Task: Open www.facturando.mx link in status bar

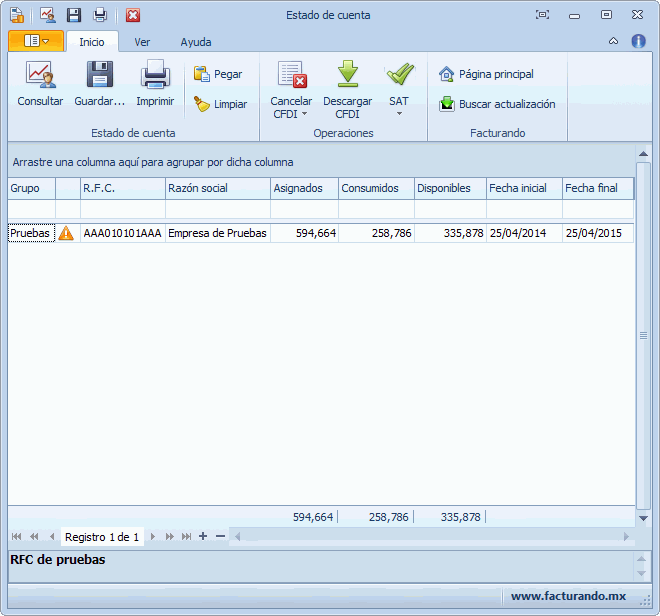Action: [568, 596]
